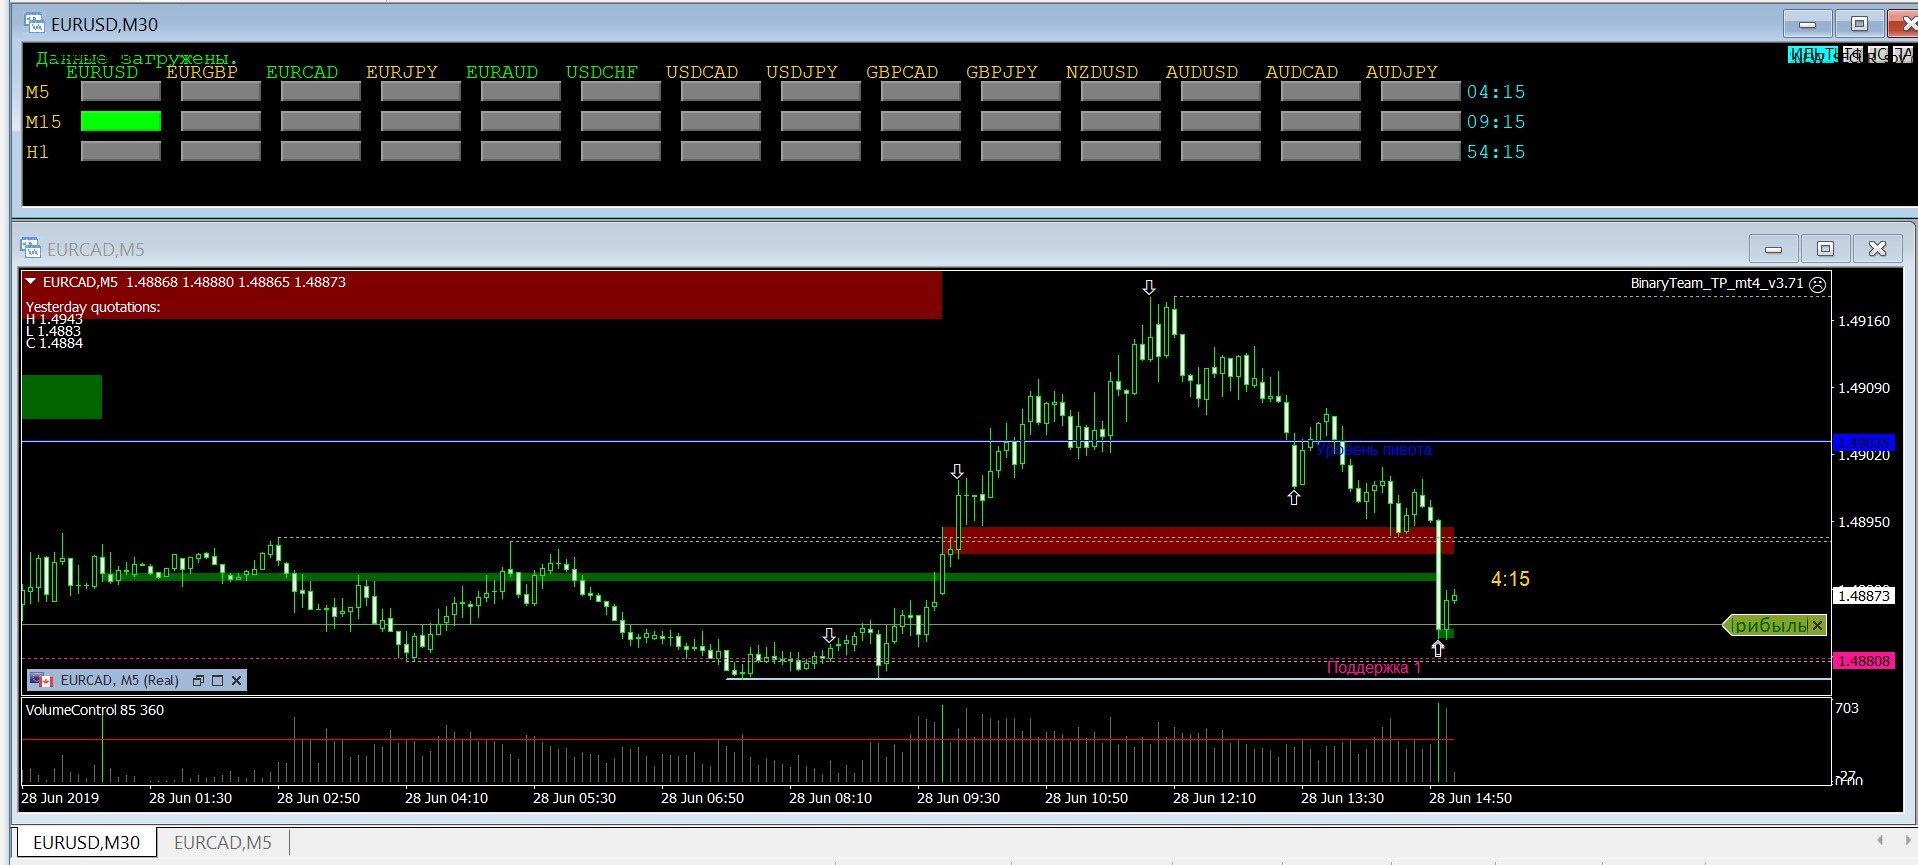The width and height of the screenshot is (1918, 865).
Task: Close the EURCAD, M5 (Real) mini panel
Action: [x=237, y=681]
